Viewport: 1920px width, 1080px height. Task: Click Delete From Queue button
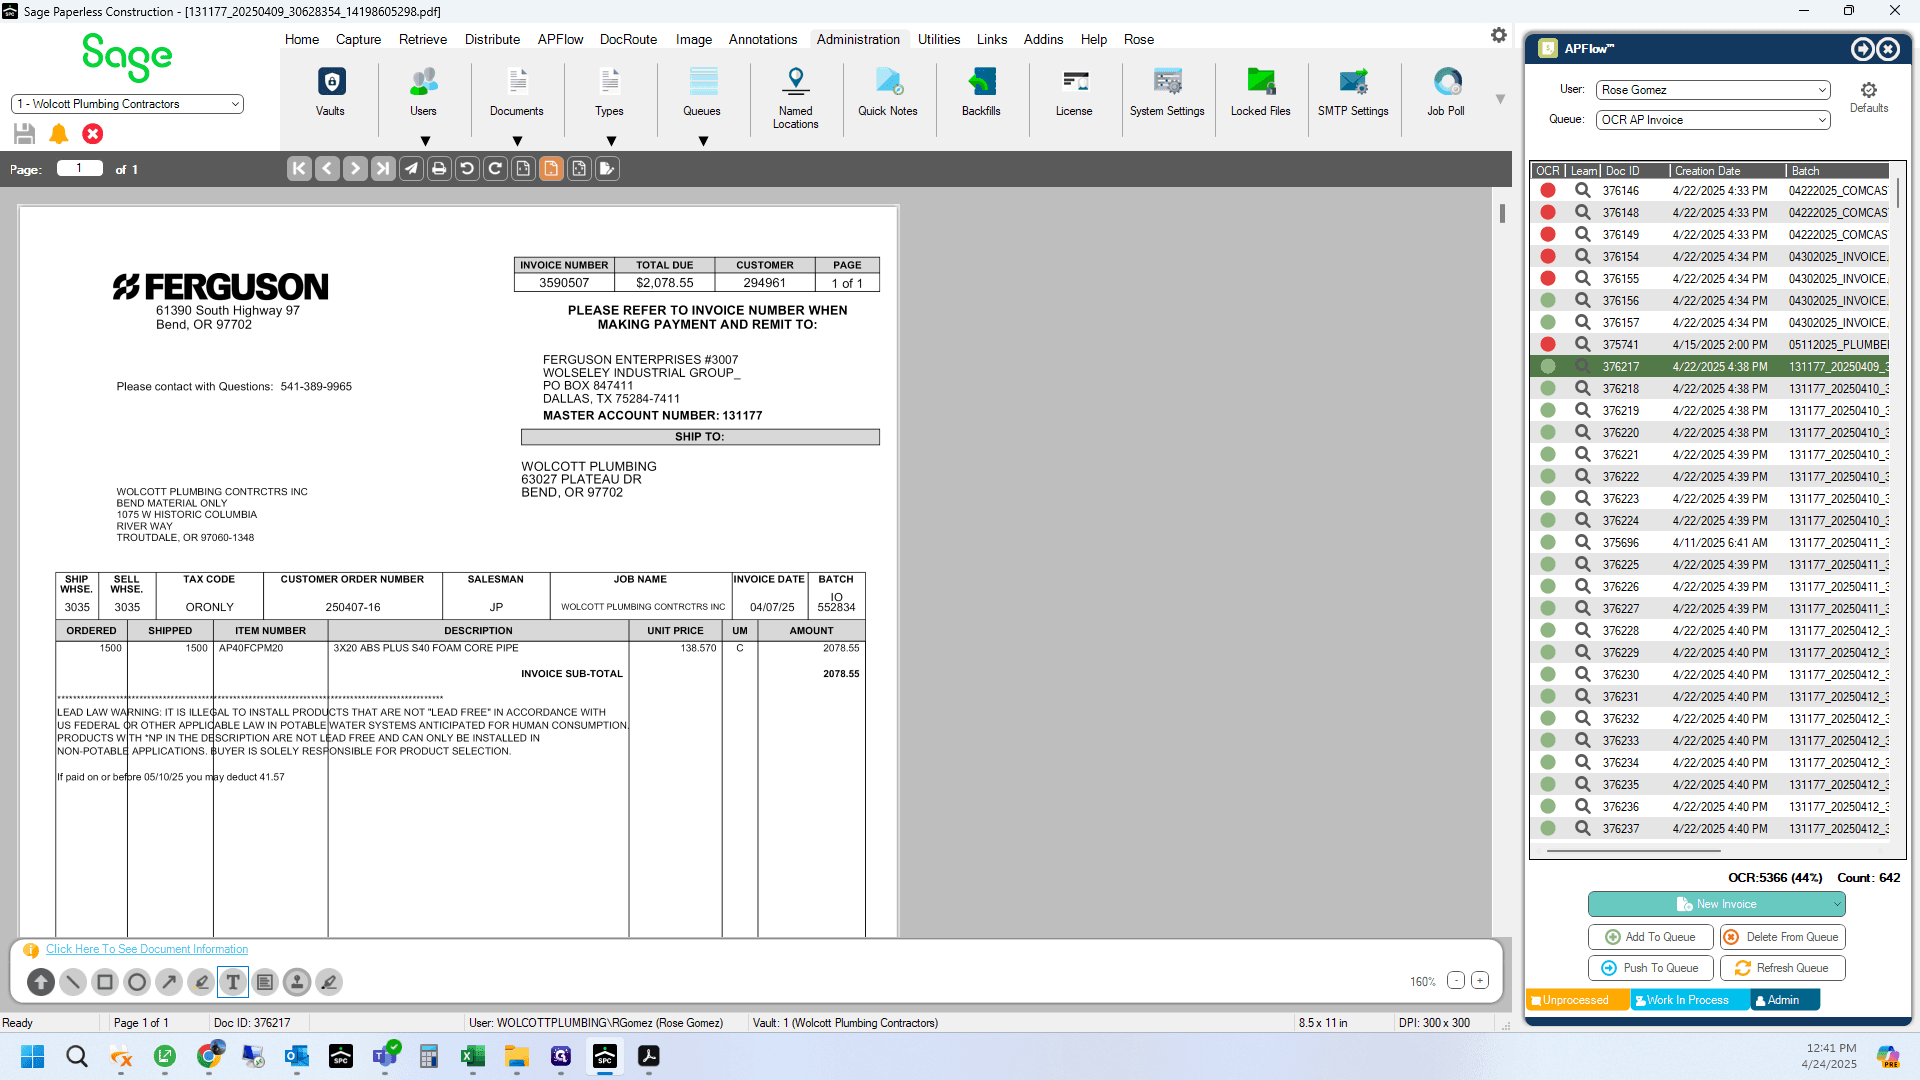(1782, 937)
